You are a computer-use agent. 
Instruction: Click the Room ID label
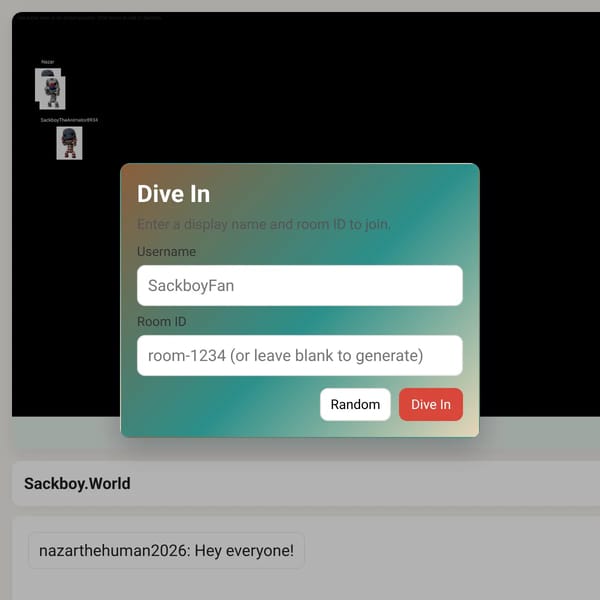pyautogui.click(x=161, y=321)
